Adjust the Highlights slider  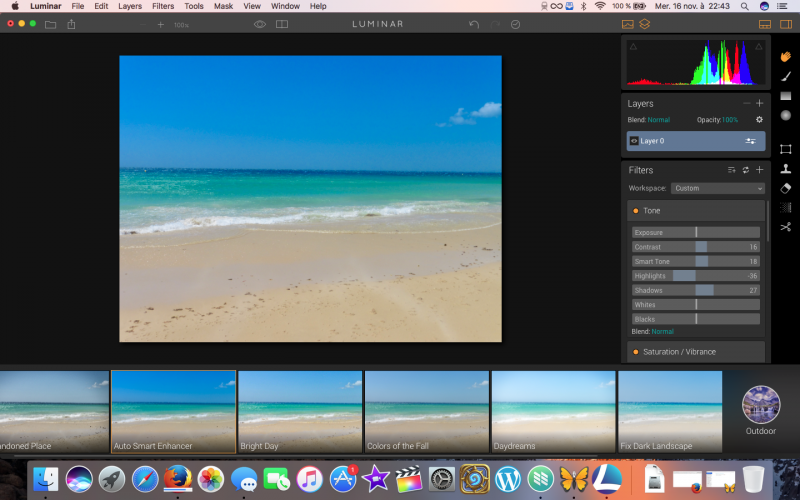(696, 276)
